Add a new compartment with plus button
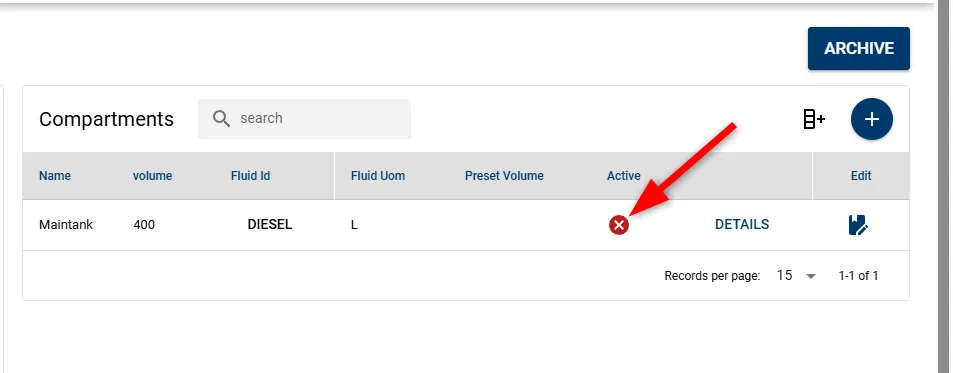 click(x=872, y=119)
